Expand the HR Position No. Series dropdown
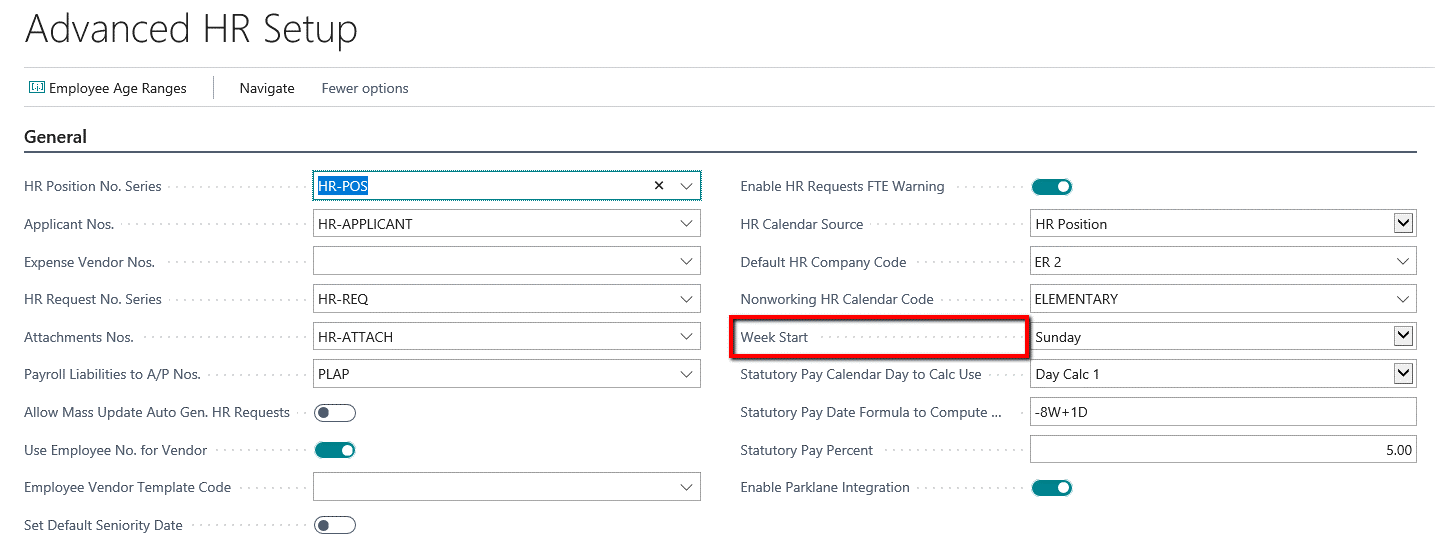1435x553 pixels. 687,186
